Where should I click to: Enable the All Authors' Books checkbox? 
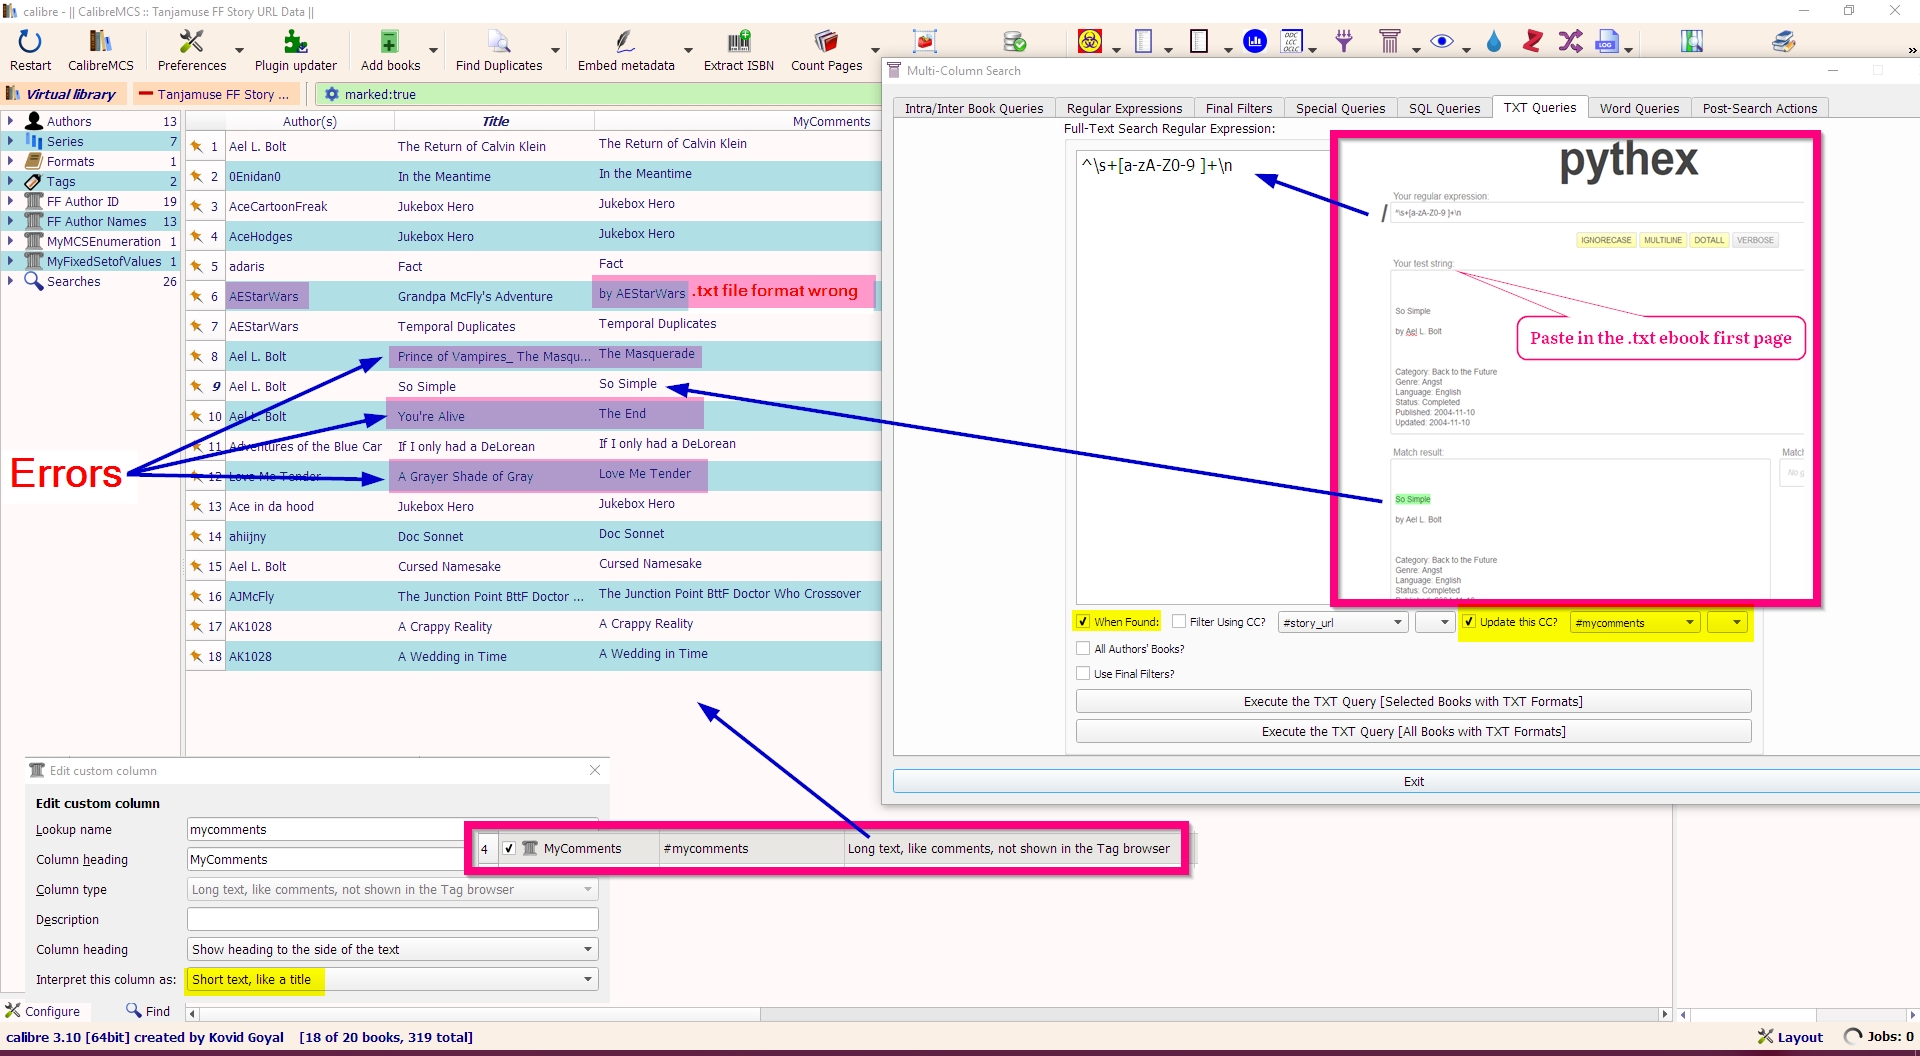point(1082,649)
